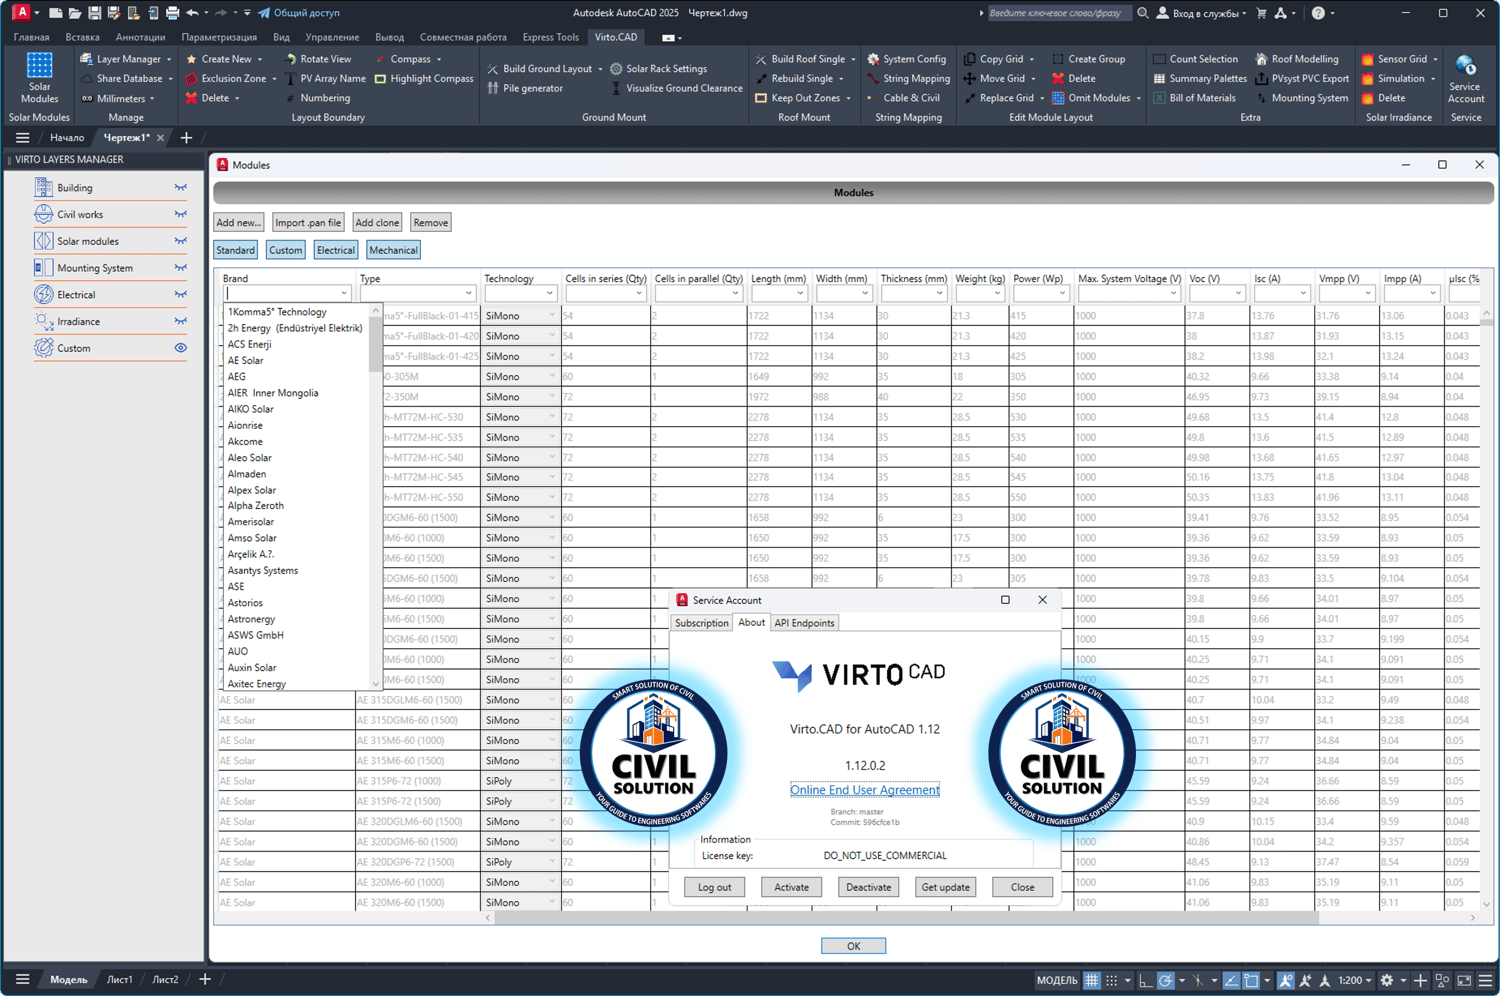Toggle the Standard modules filter
1500x996 pixels.
235,250
